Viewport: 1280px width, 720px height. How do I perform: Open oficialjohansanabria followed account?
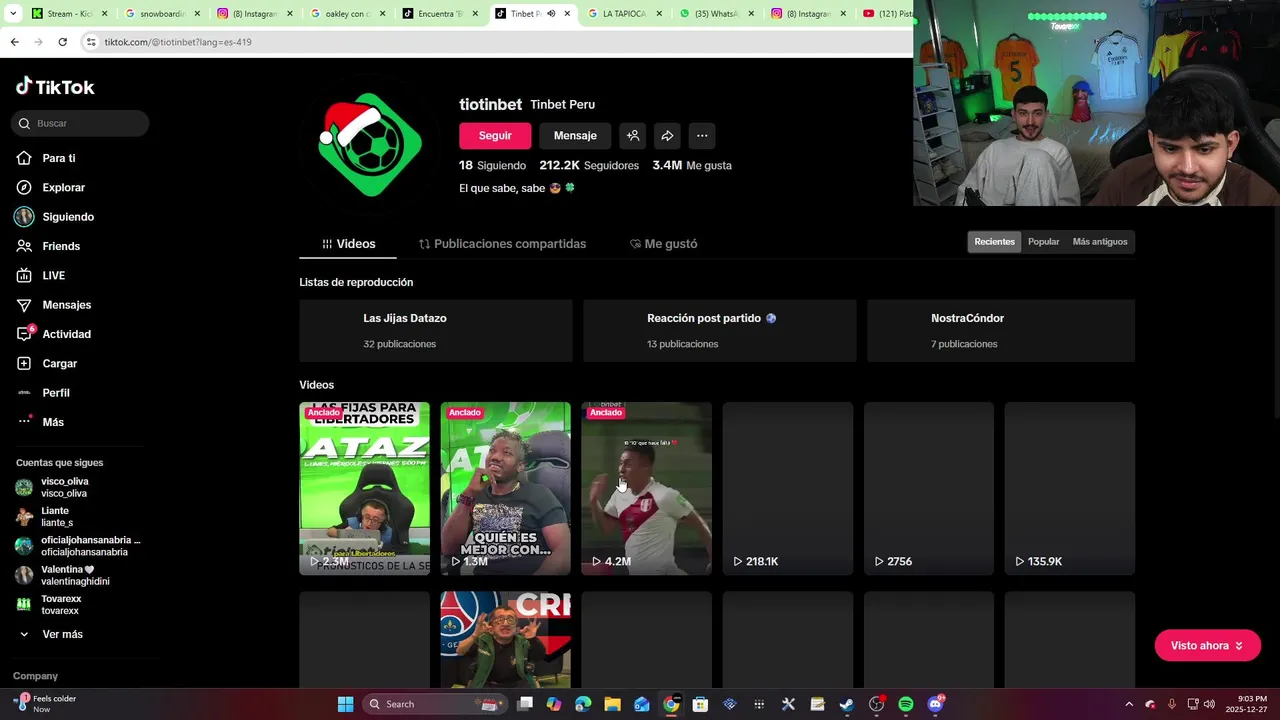pos(78,546)
